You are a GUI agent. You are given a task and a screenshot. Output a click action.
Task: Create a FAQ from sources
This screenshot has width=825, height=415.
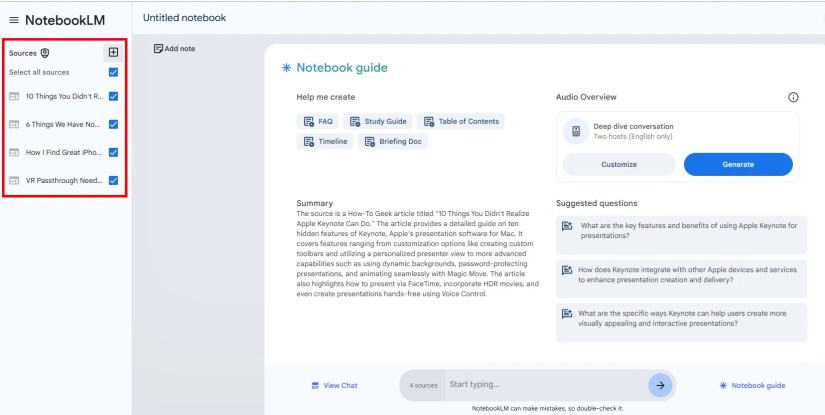[x=318, y=122]
